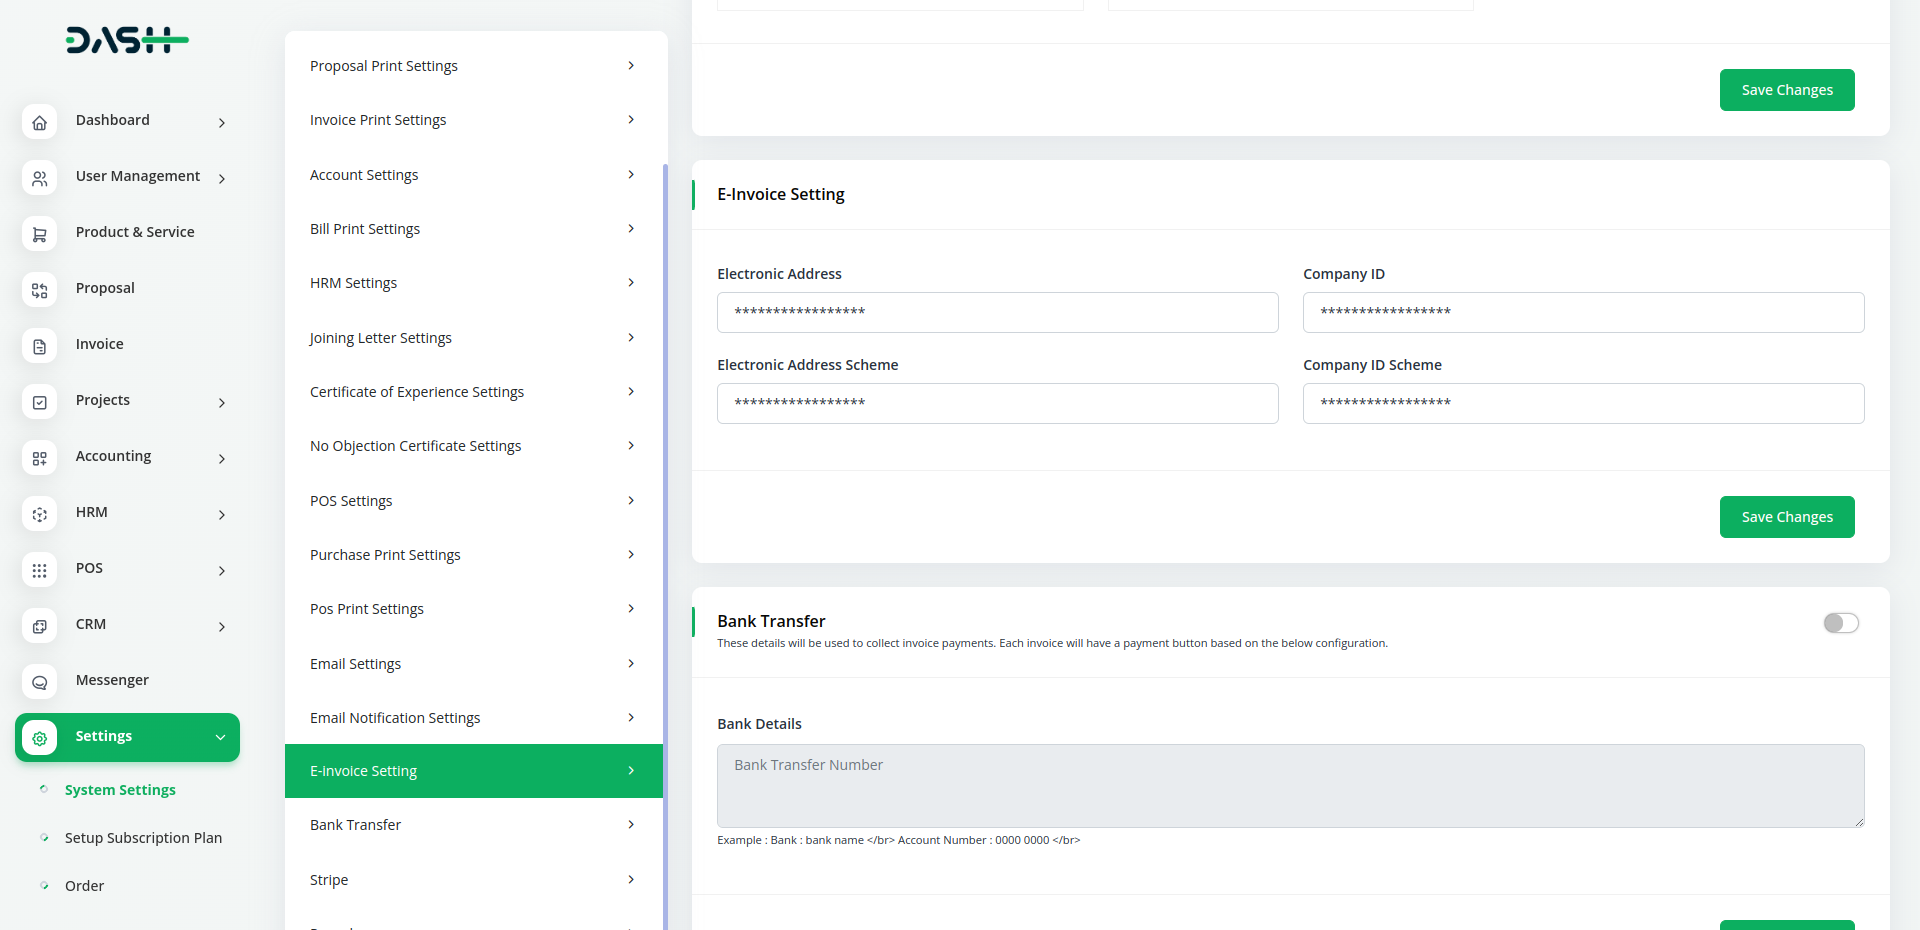Collapse the Settings menu chevron
The image size is (1920, 930).
point(220,737)
